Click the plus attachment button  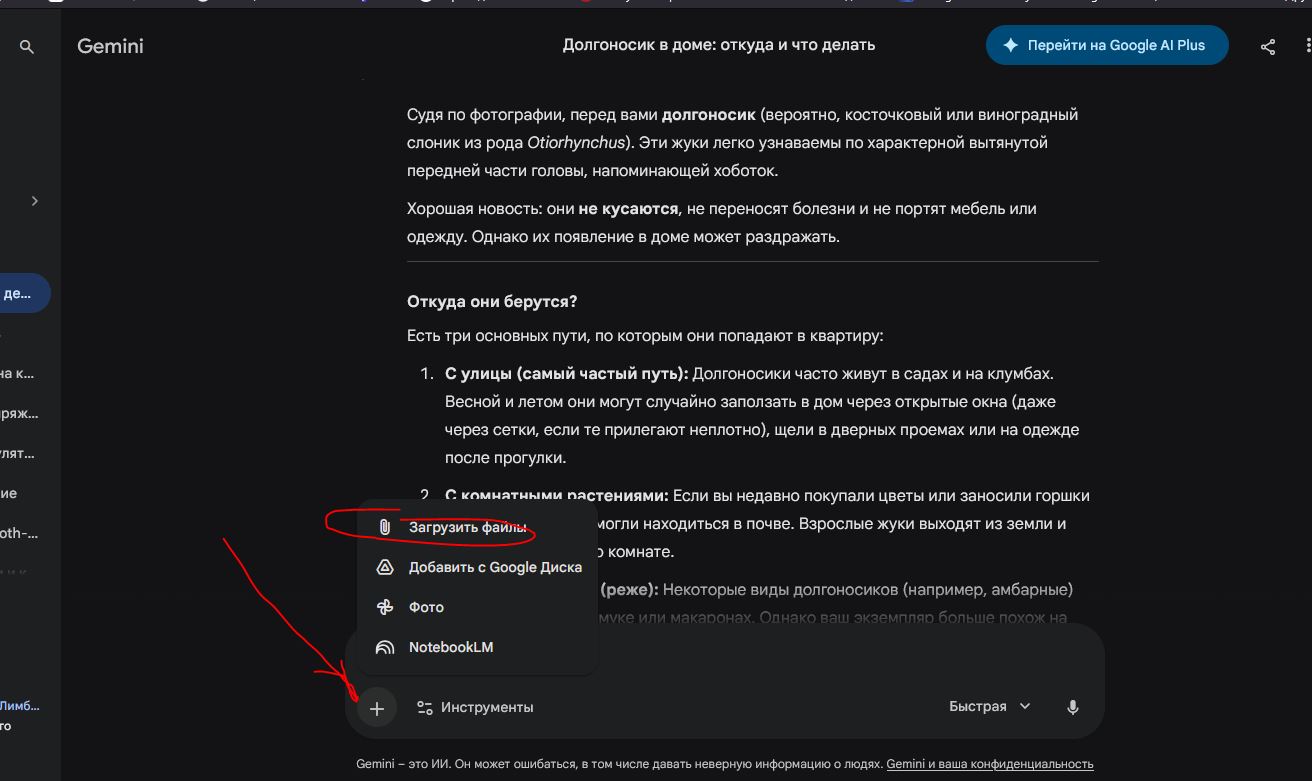pos(377,708)
